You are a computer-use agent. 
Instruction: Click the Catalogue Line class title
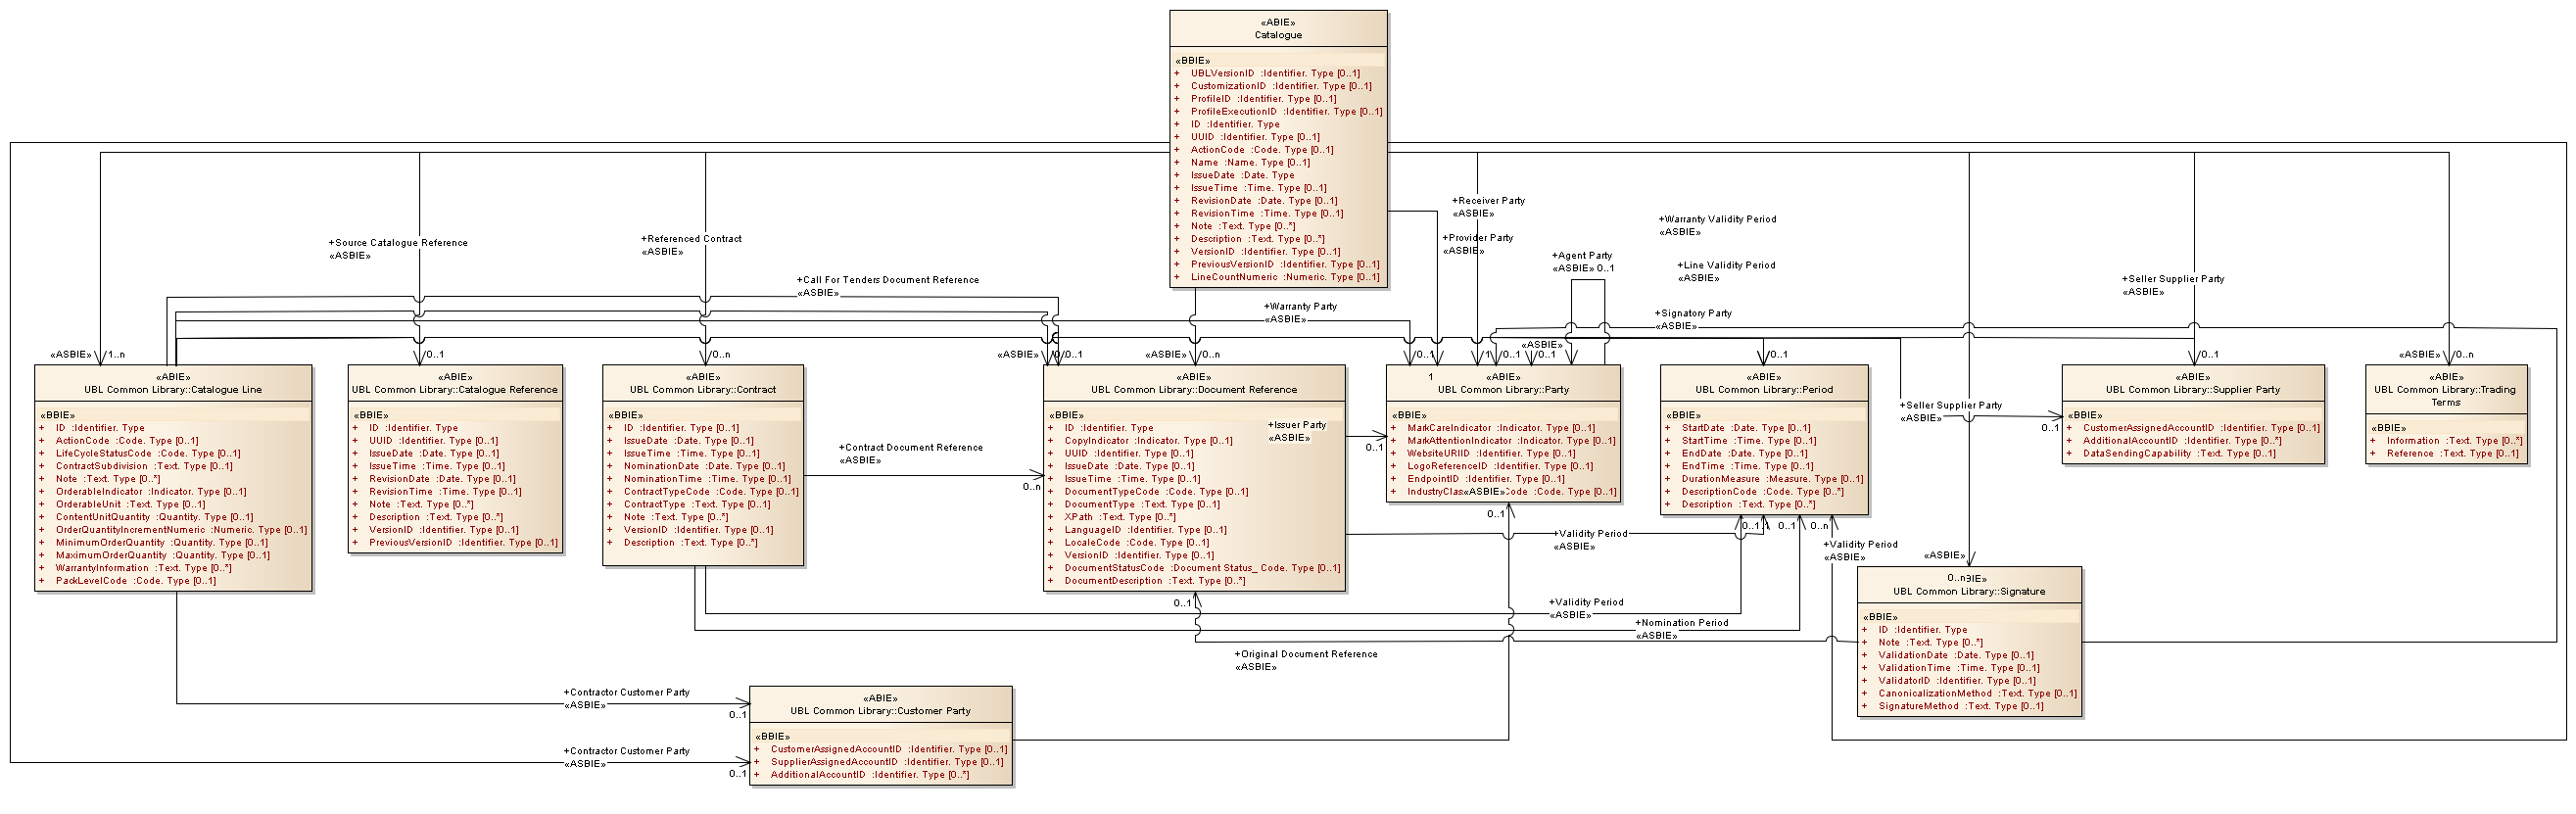pyautogui.click(x=173, y=389)
